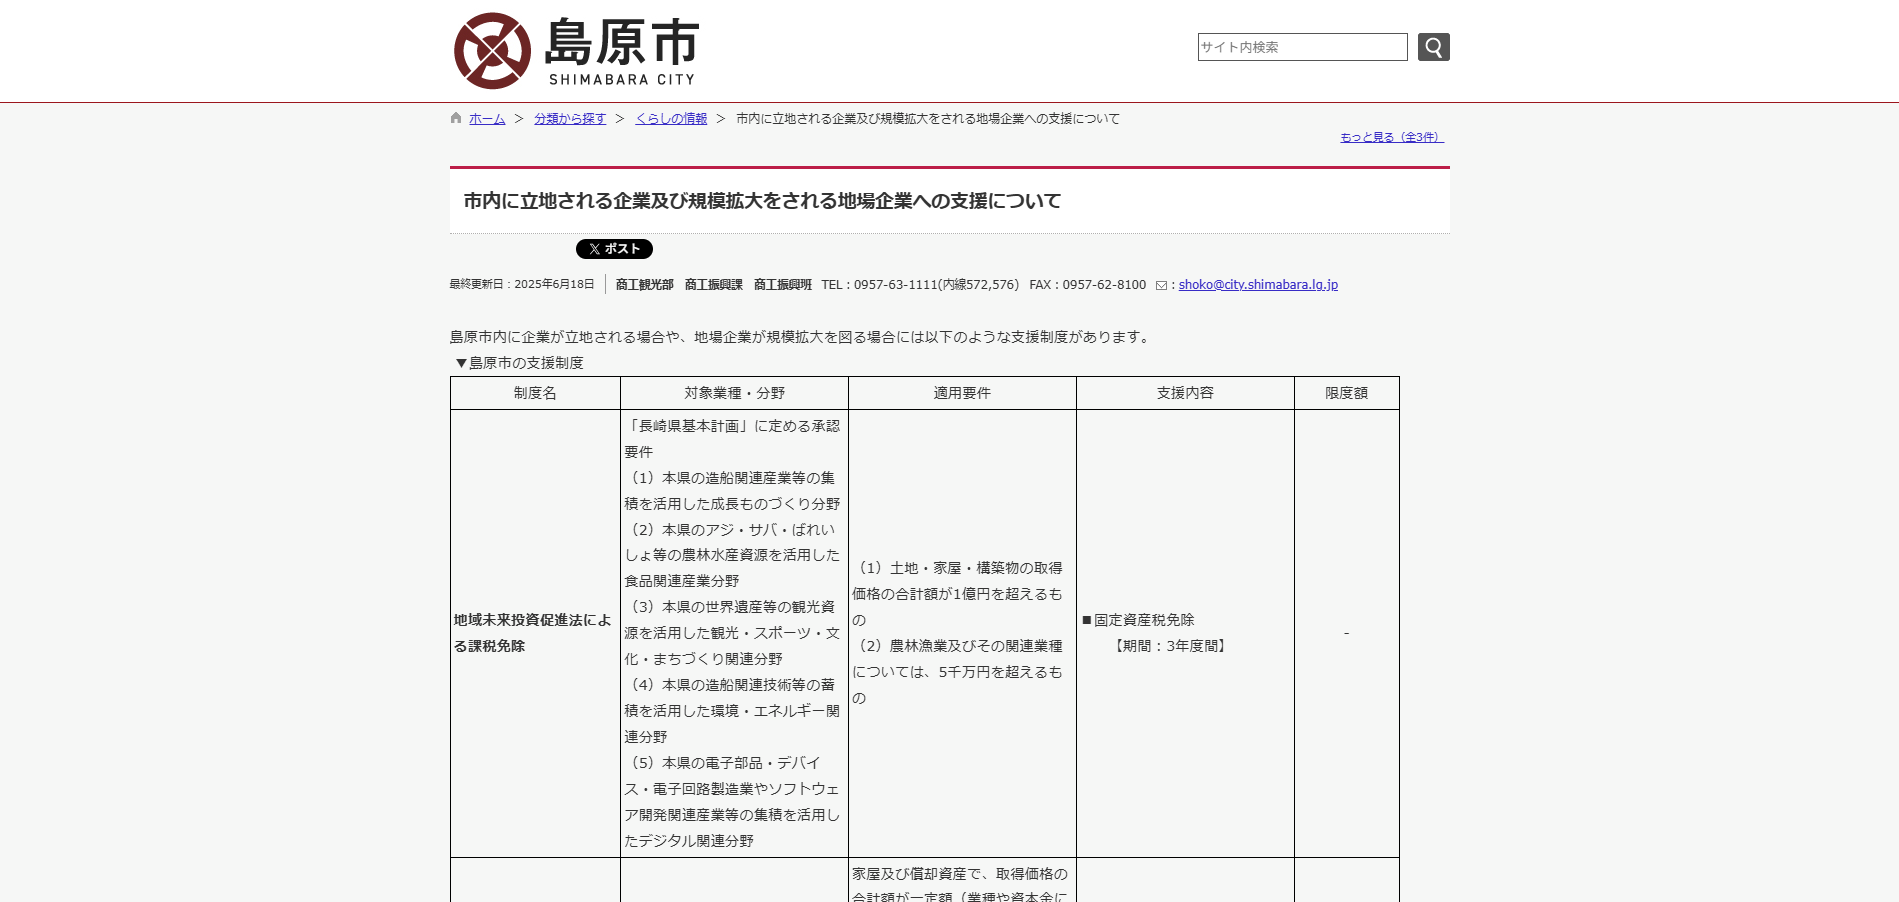Image resolution: width=1899 pixels, height=902 pixels.
Task: Share page with X ポスト button
Action: pos(614,249)
